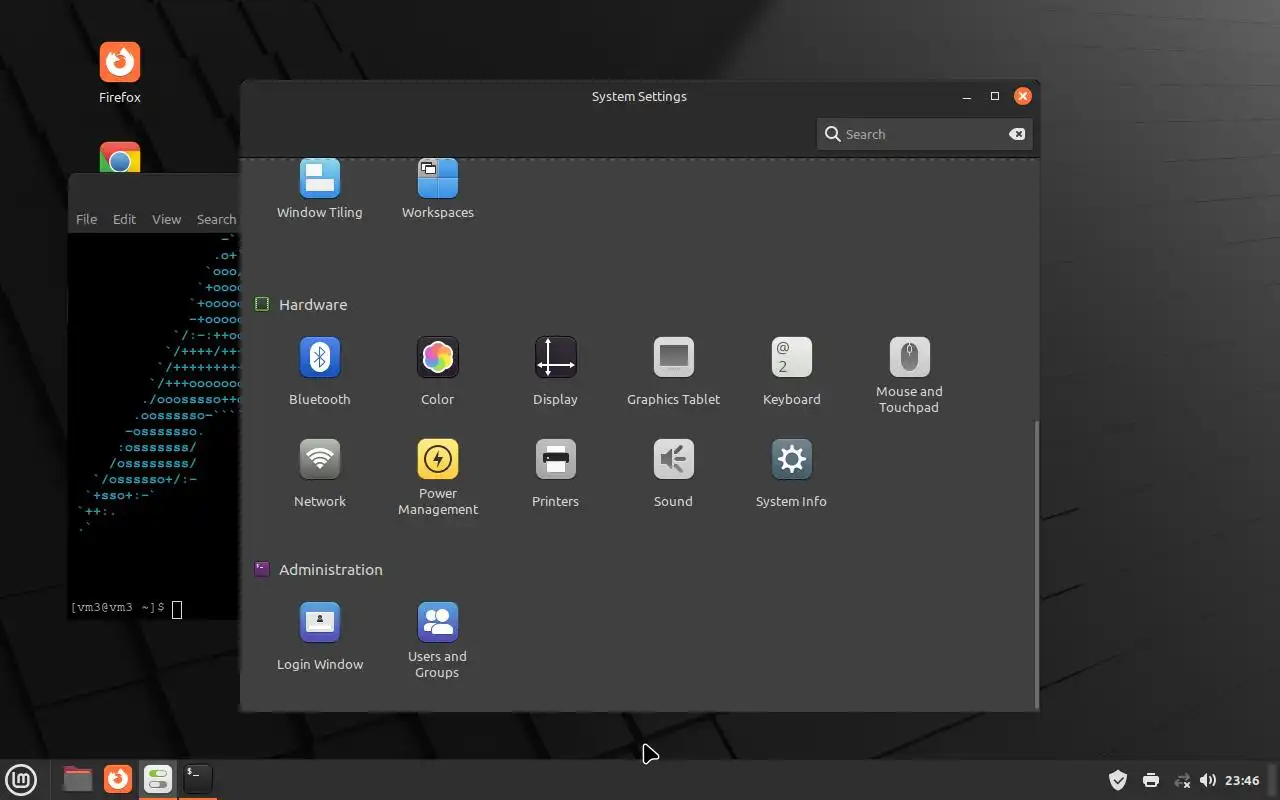Click the Firefox desktop shortcut
This screenshot has height=800, width=1280.
point(120,73)
